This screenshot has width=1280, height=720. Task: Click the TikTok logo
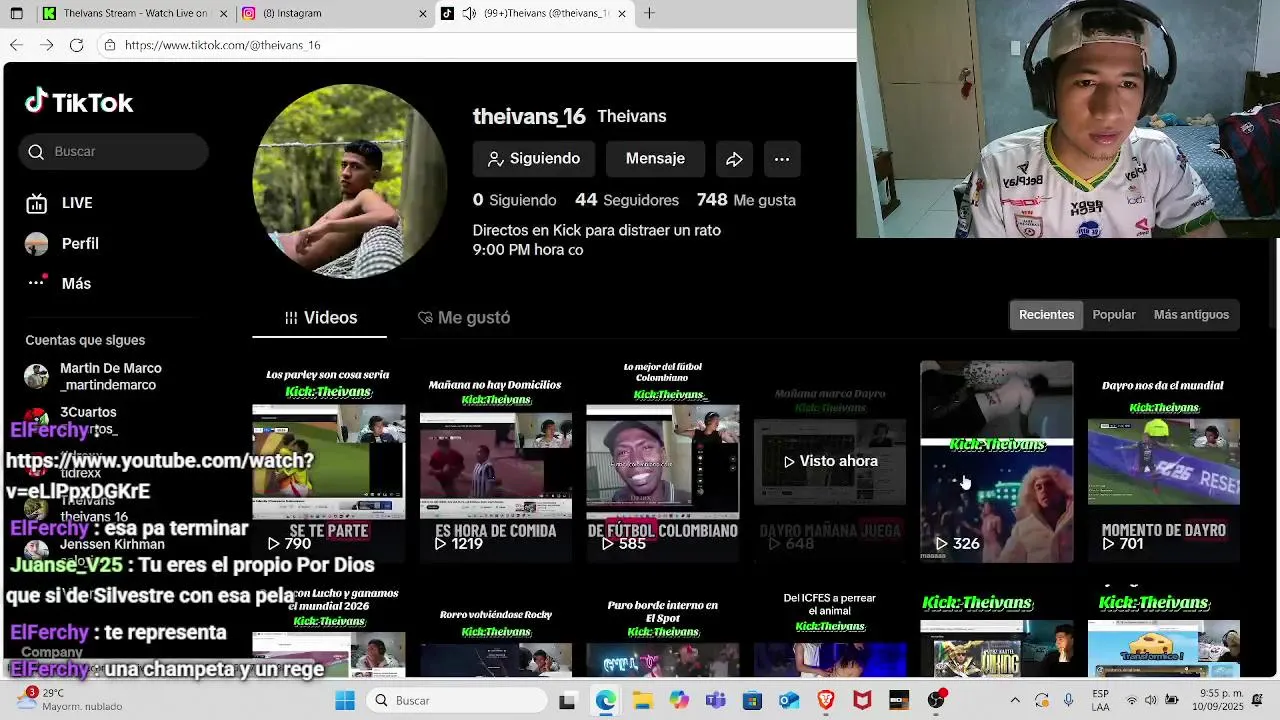click(79, 102)
